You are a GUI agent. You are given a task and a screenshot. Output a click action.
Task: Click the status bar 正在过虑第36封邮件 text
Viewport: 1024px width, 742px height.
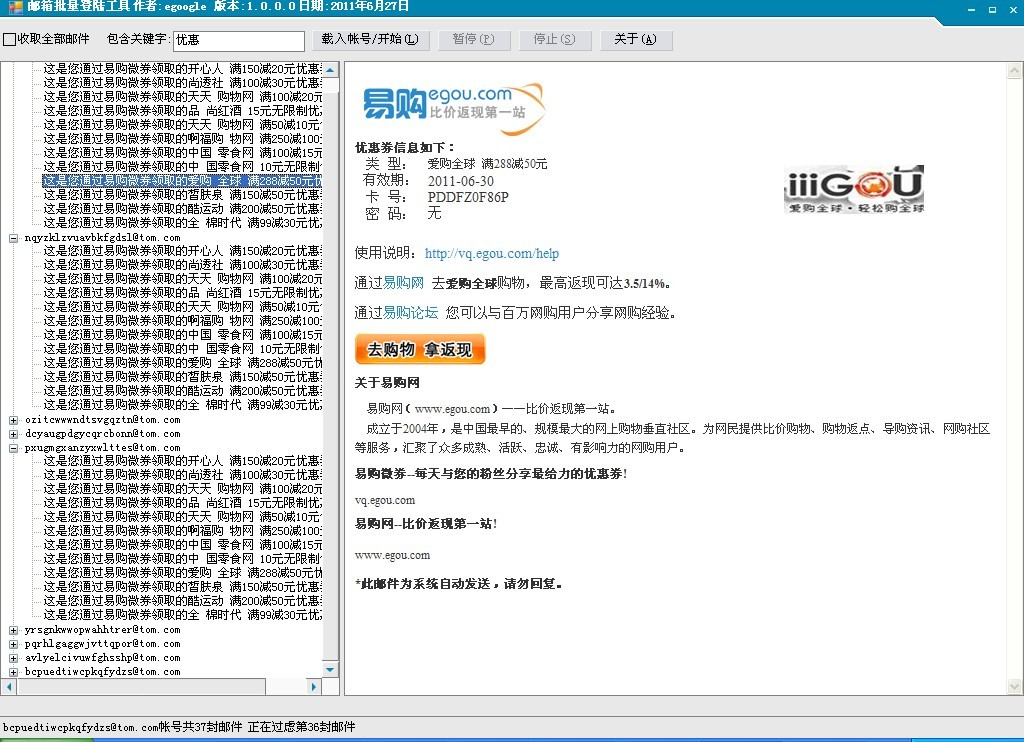click(x=302, y=727)
